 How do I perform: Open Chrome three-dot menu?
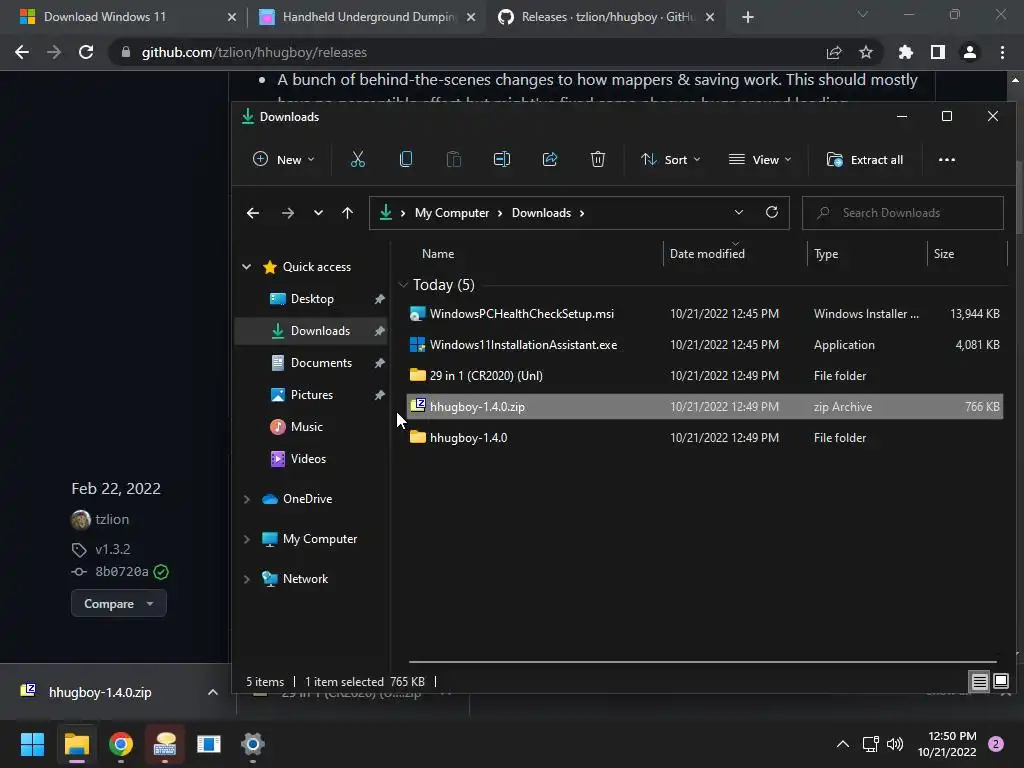pos(1002,52)
